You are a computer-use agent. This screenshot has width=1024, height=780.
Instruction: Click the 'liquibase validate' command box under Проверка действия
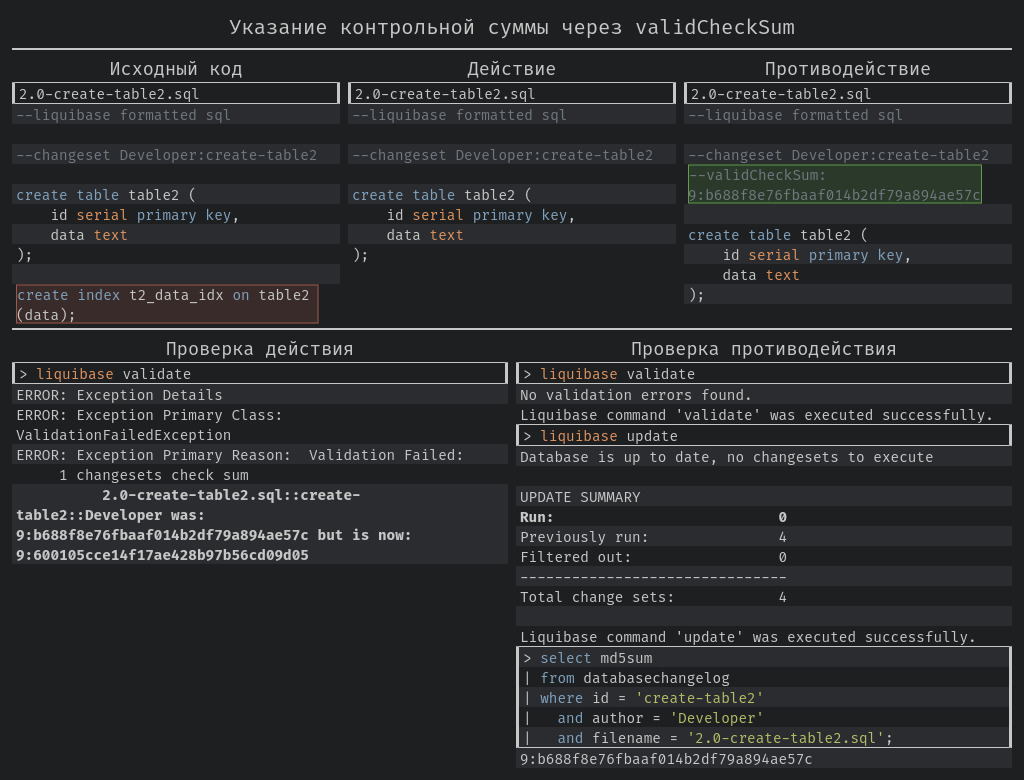260,374
